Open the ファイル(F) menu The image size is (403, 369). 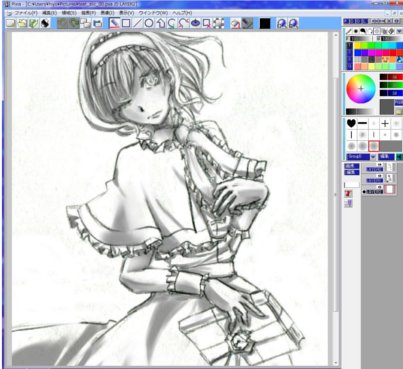pos(25,13)
